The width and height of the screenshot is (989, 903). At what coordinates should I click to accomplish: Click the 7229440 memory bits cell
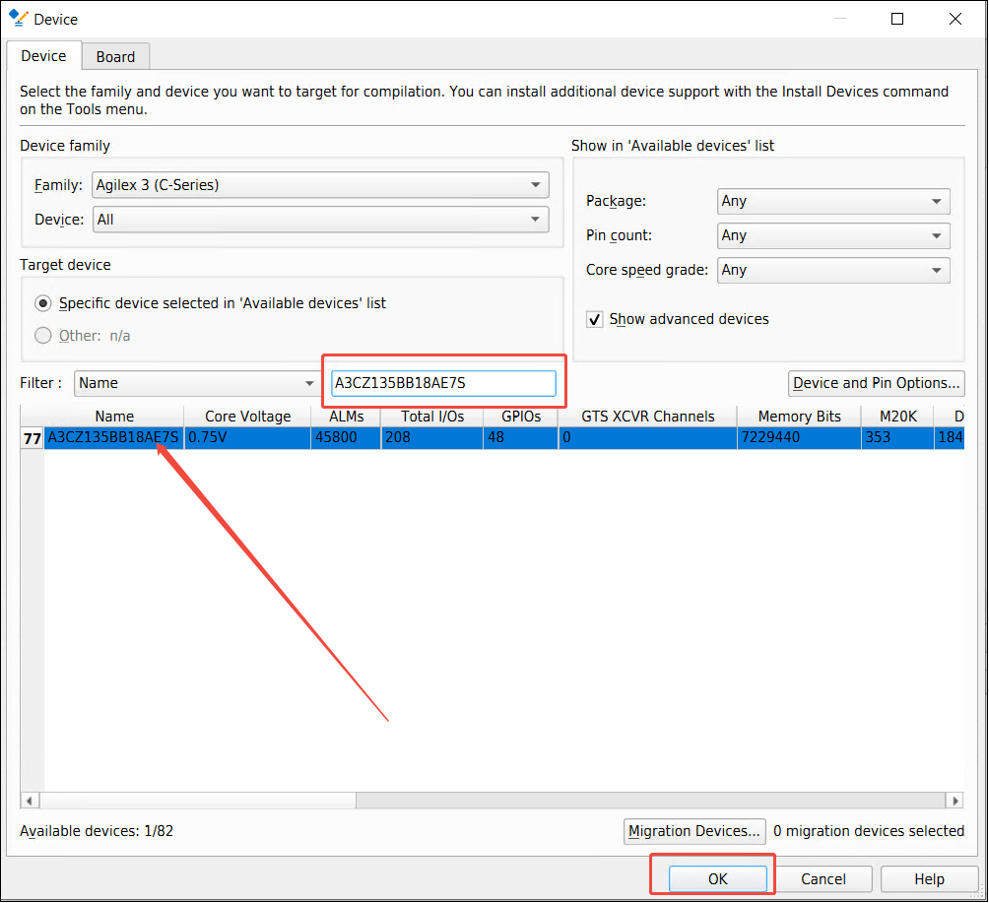click(x=799, y=438)
